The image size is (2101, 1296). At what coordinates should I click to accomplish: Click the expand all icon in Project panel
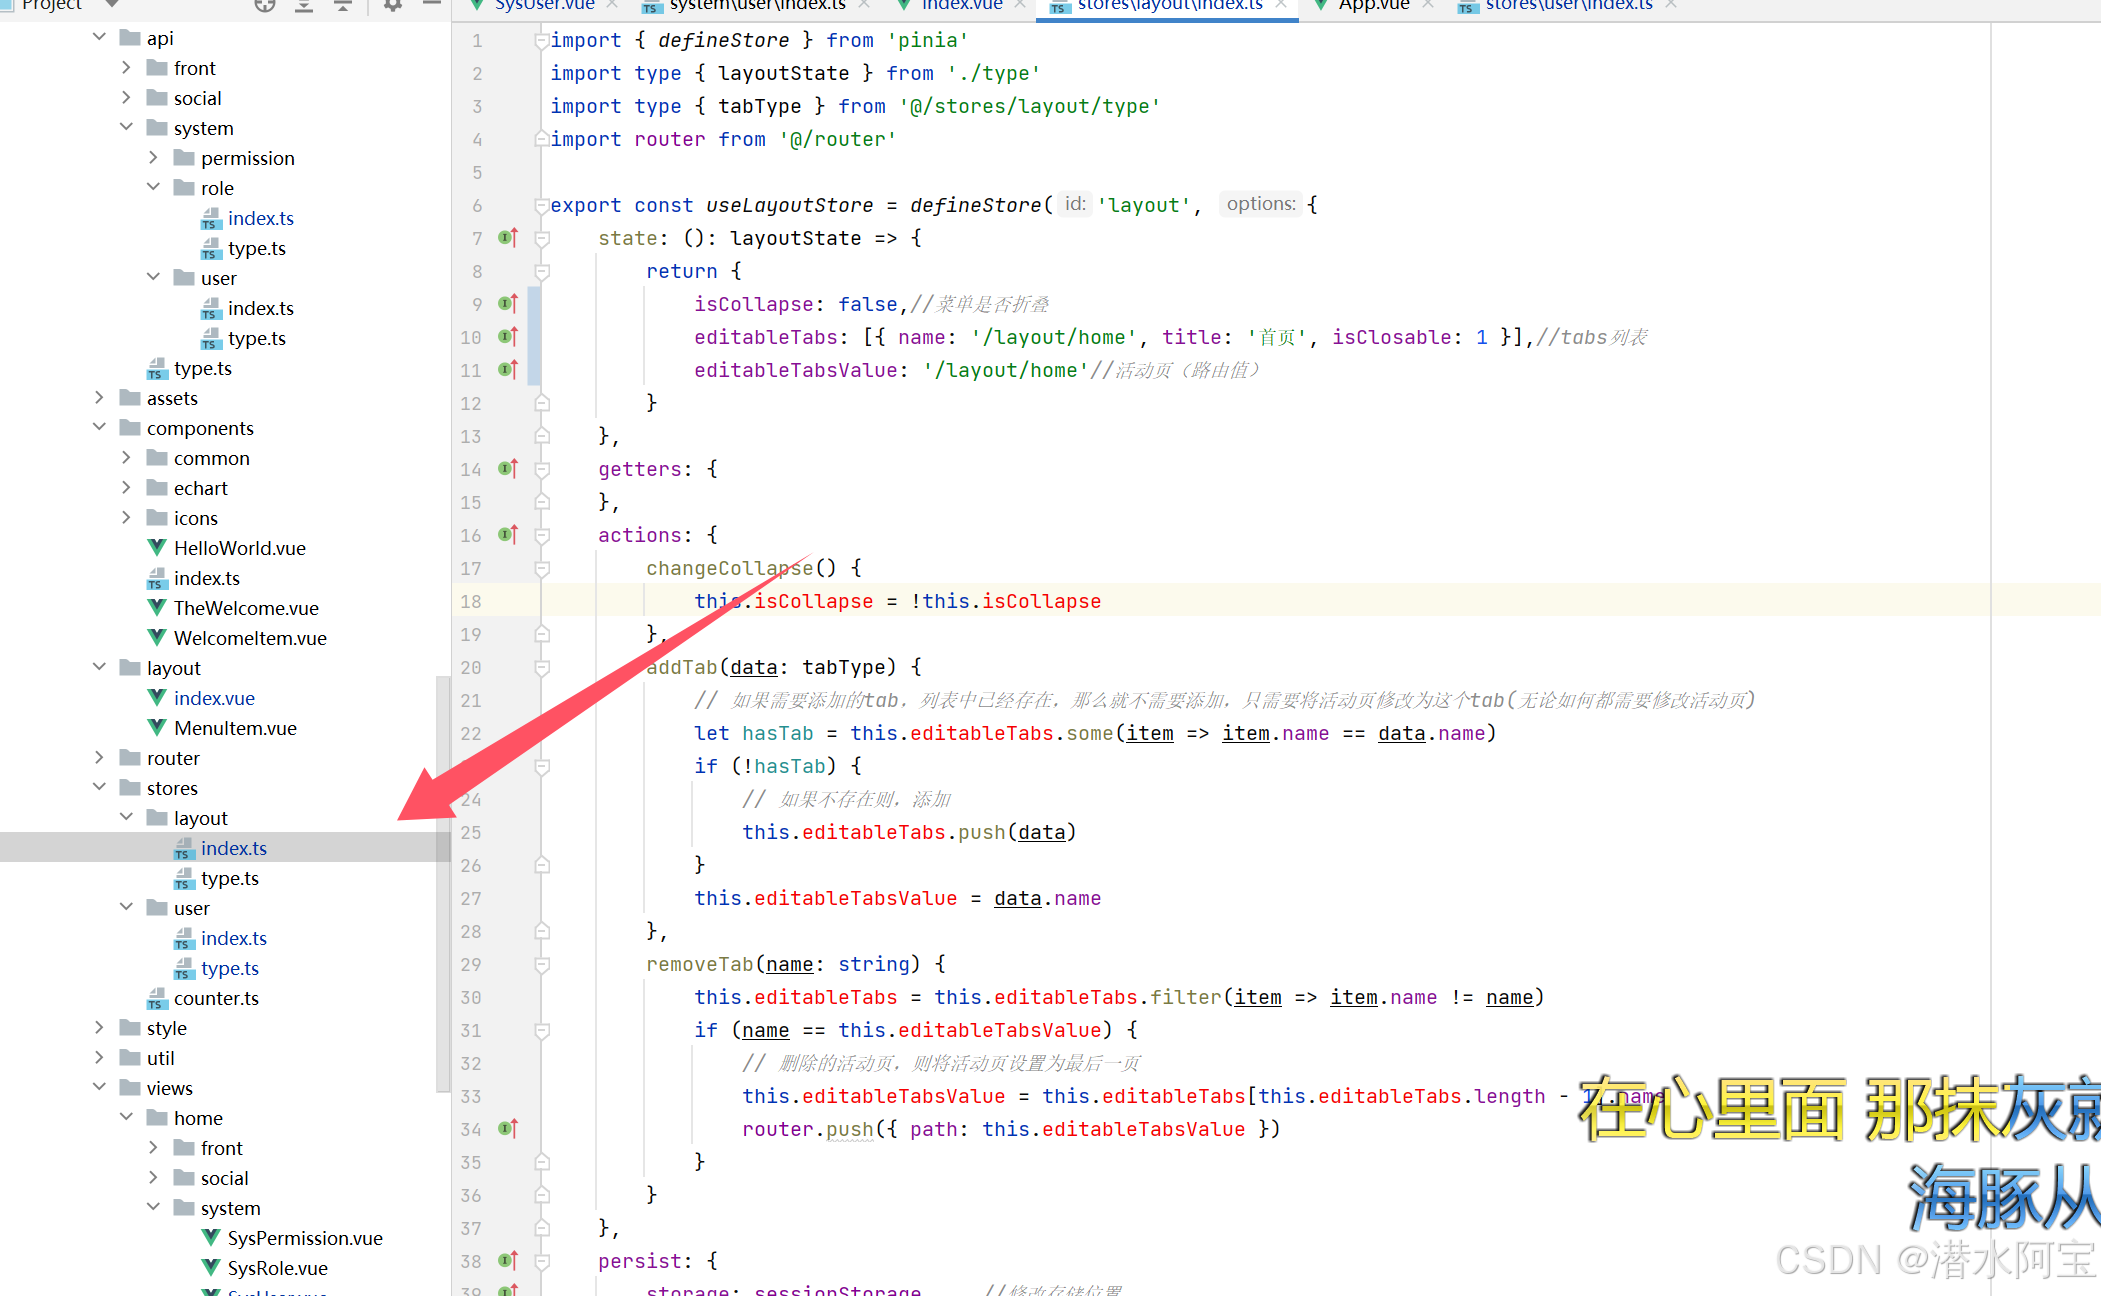coord(304,5)
